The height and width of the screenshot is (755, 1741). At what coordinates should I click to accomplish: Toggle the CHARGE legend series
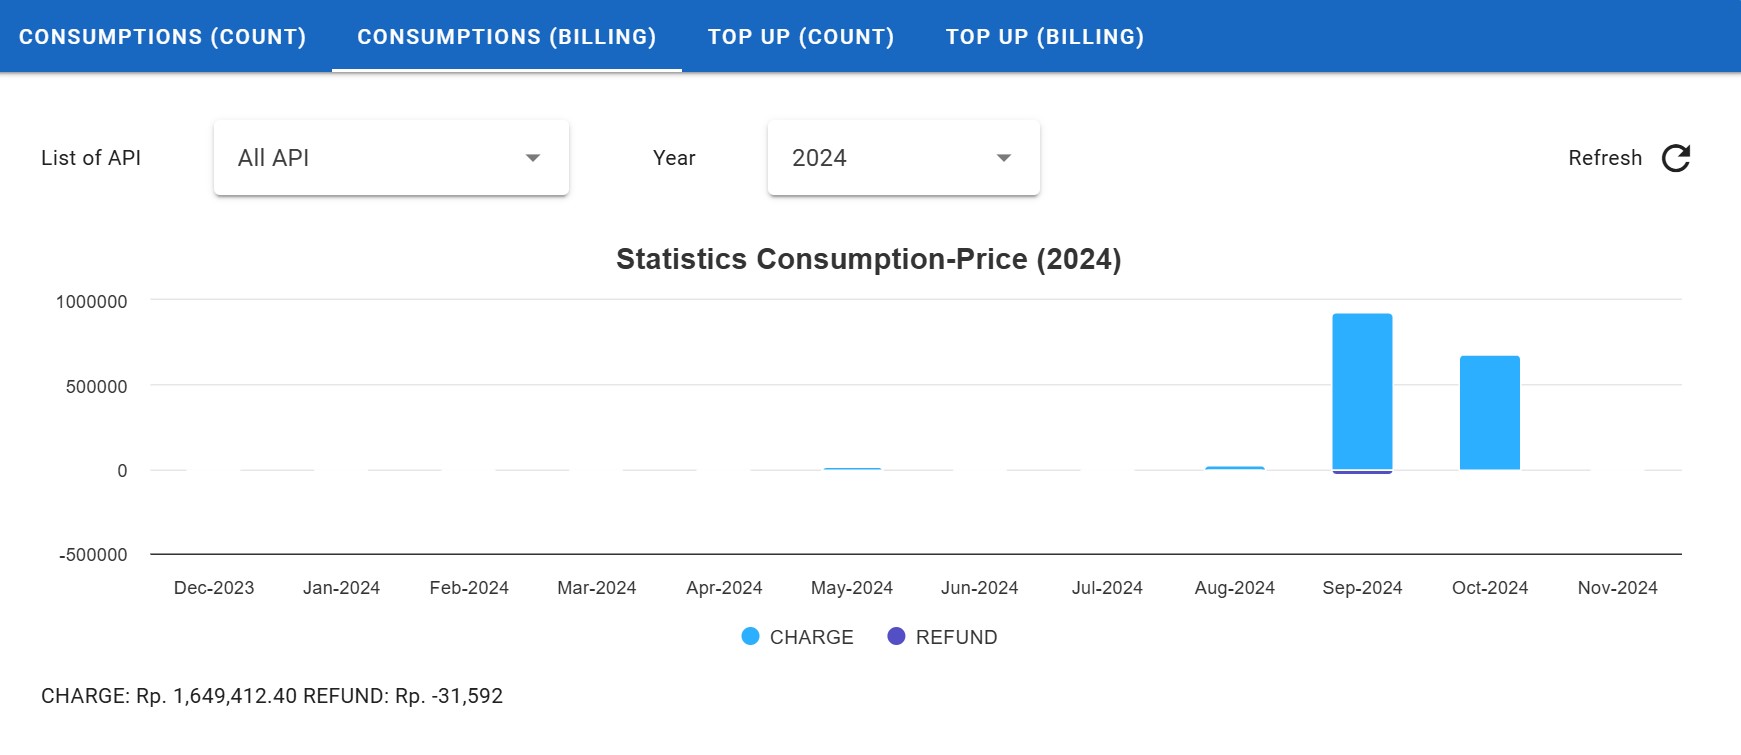click(x=810, y=637)
